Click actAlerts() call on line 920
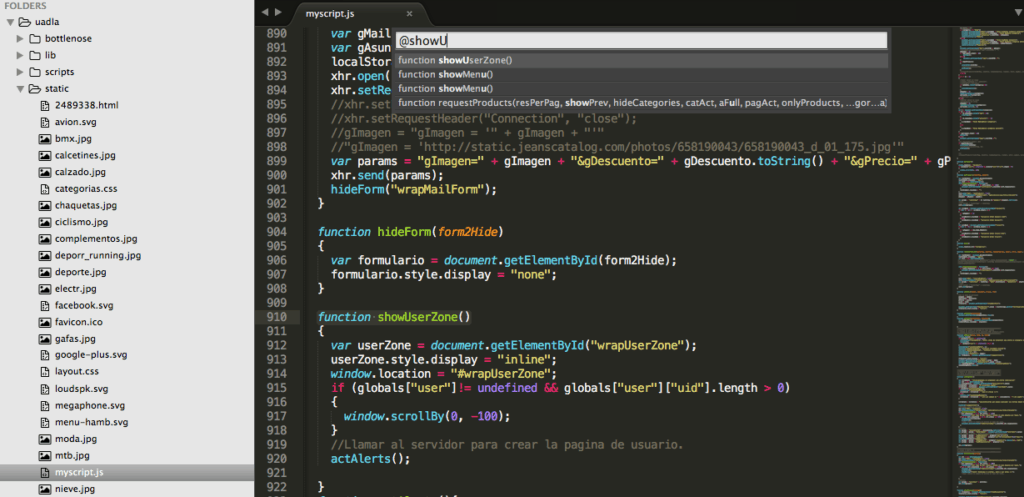 point(370,458)
